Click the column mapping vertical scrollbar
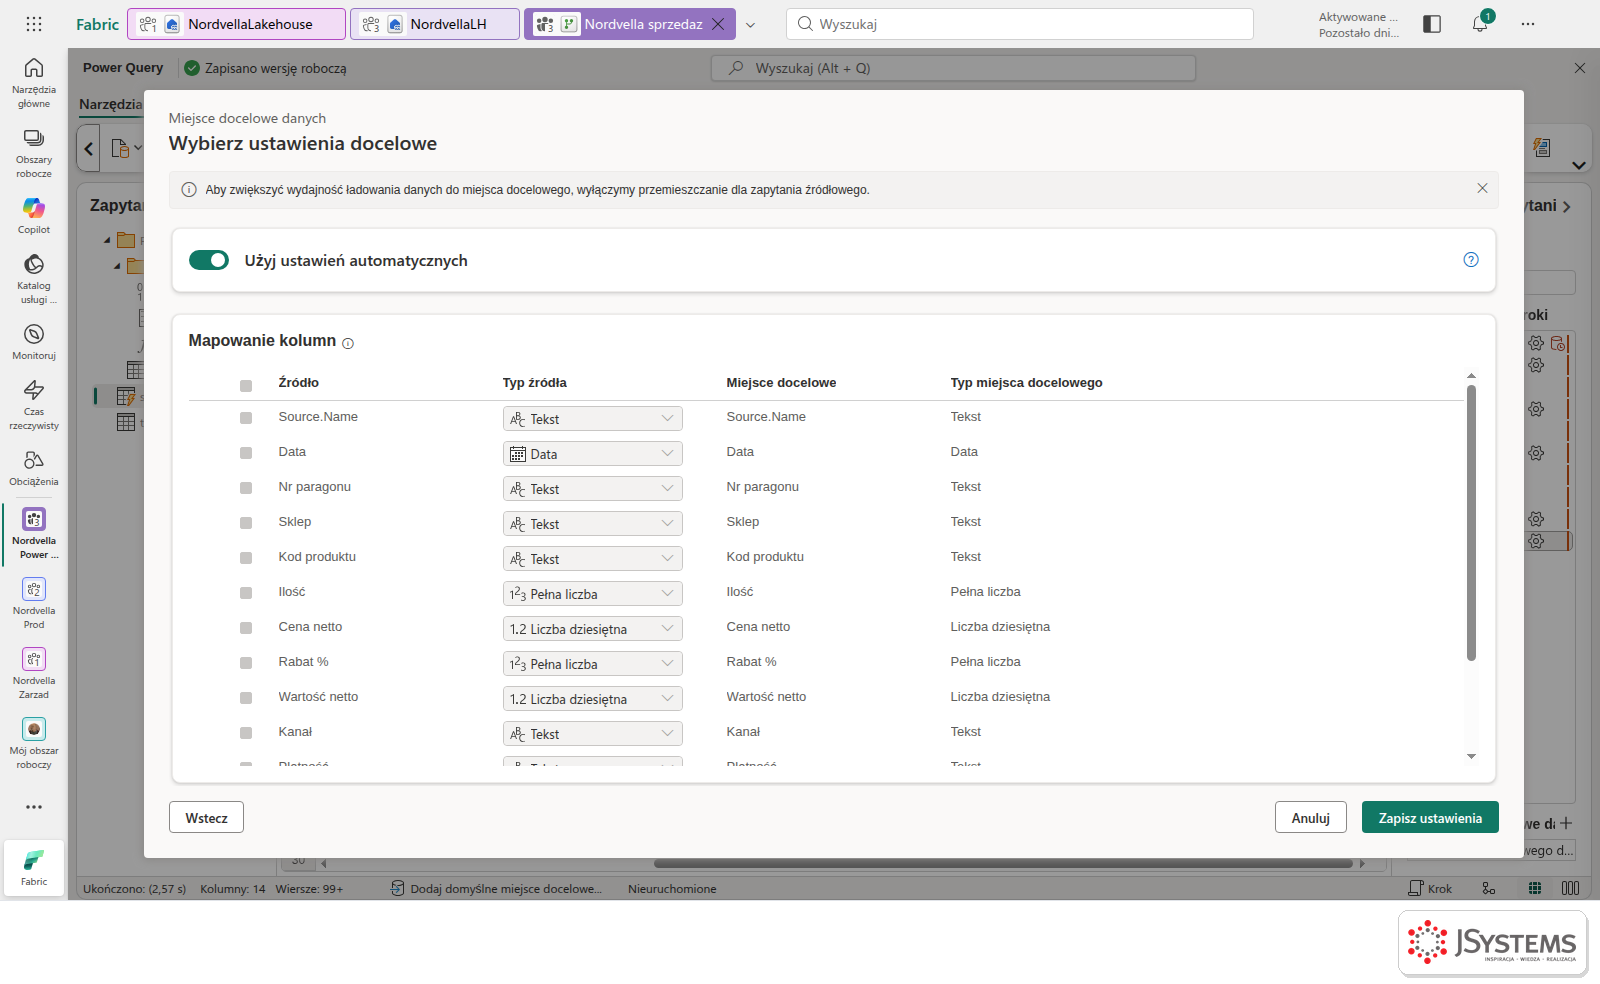The height and width of the screenshot is (984, 1600). click(1471, 523)
